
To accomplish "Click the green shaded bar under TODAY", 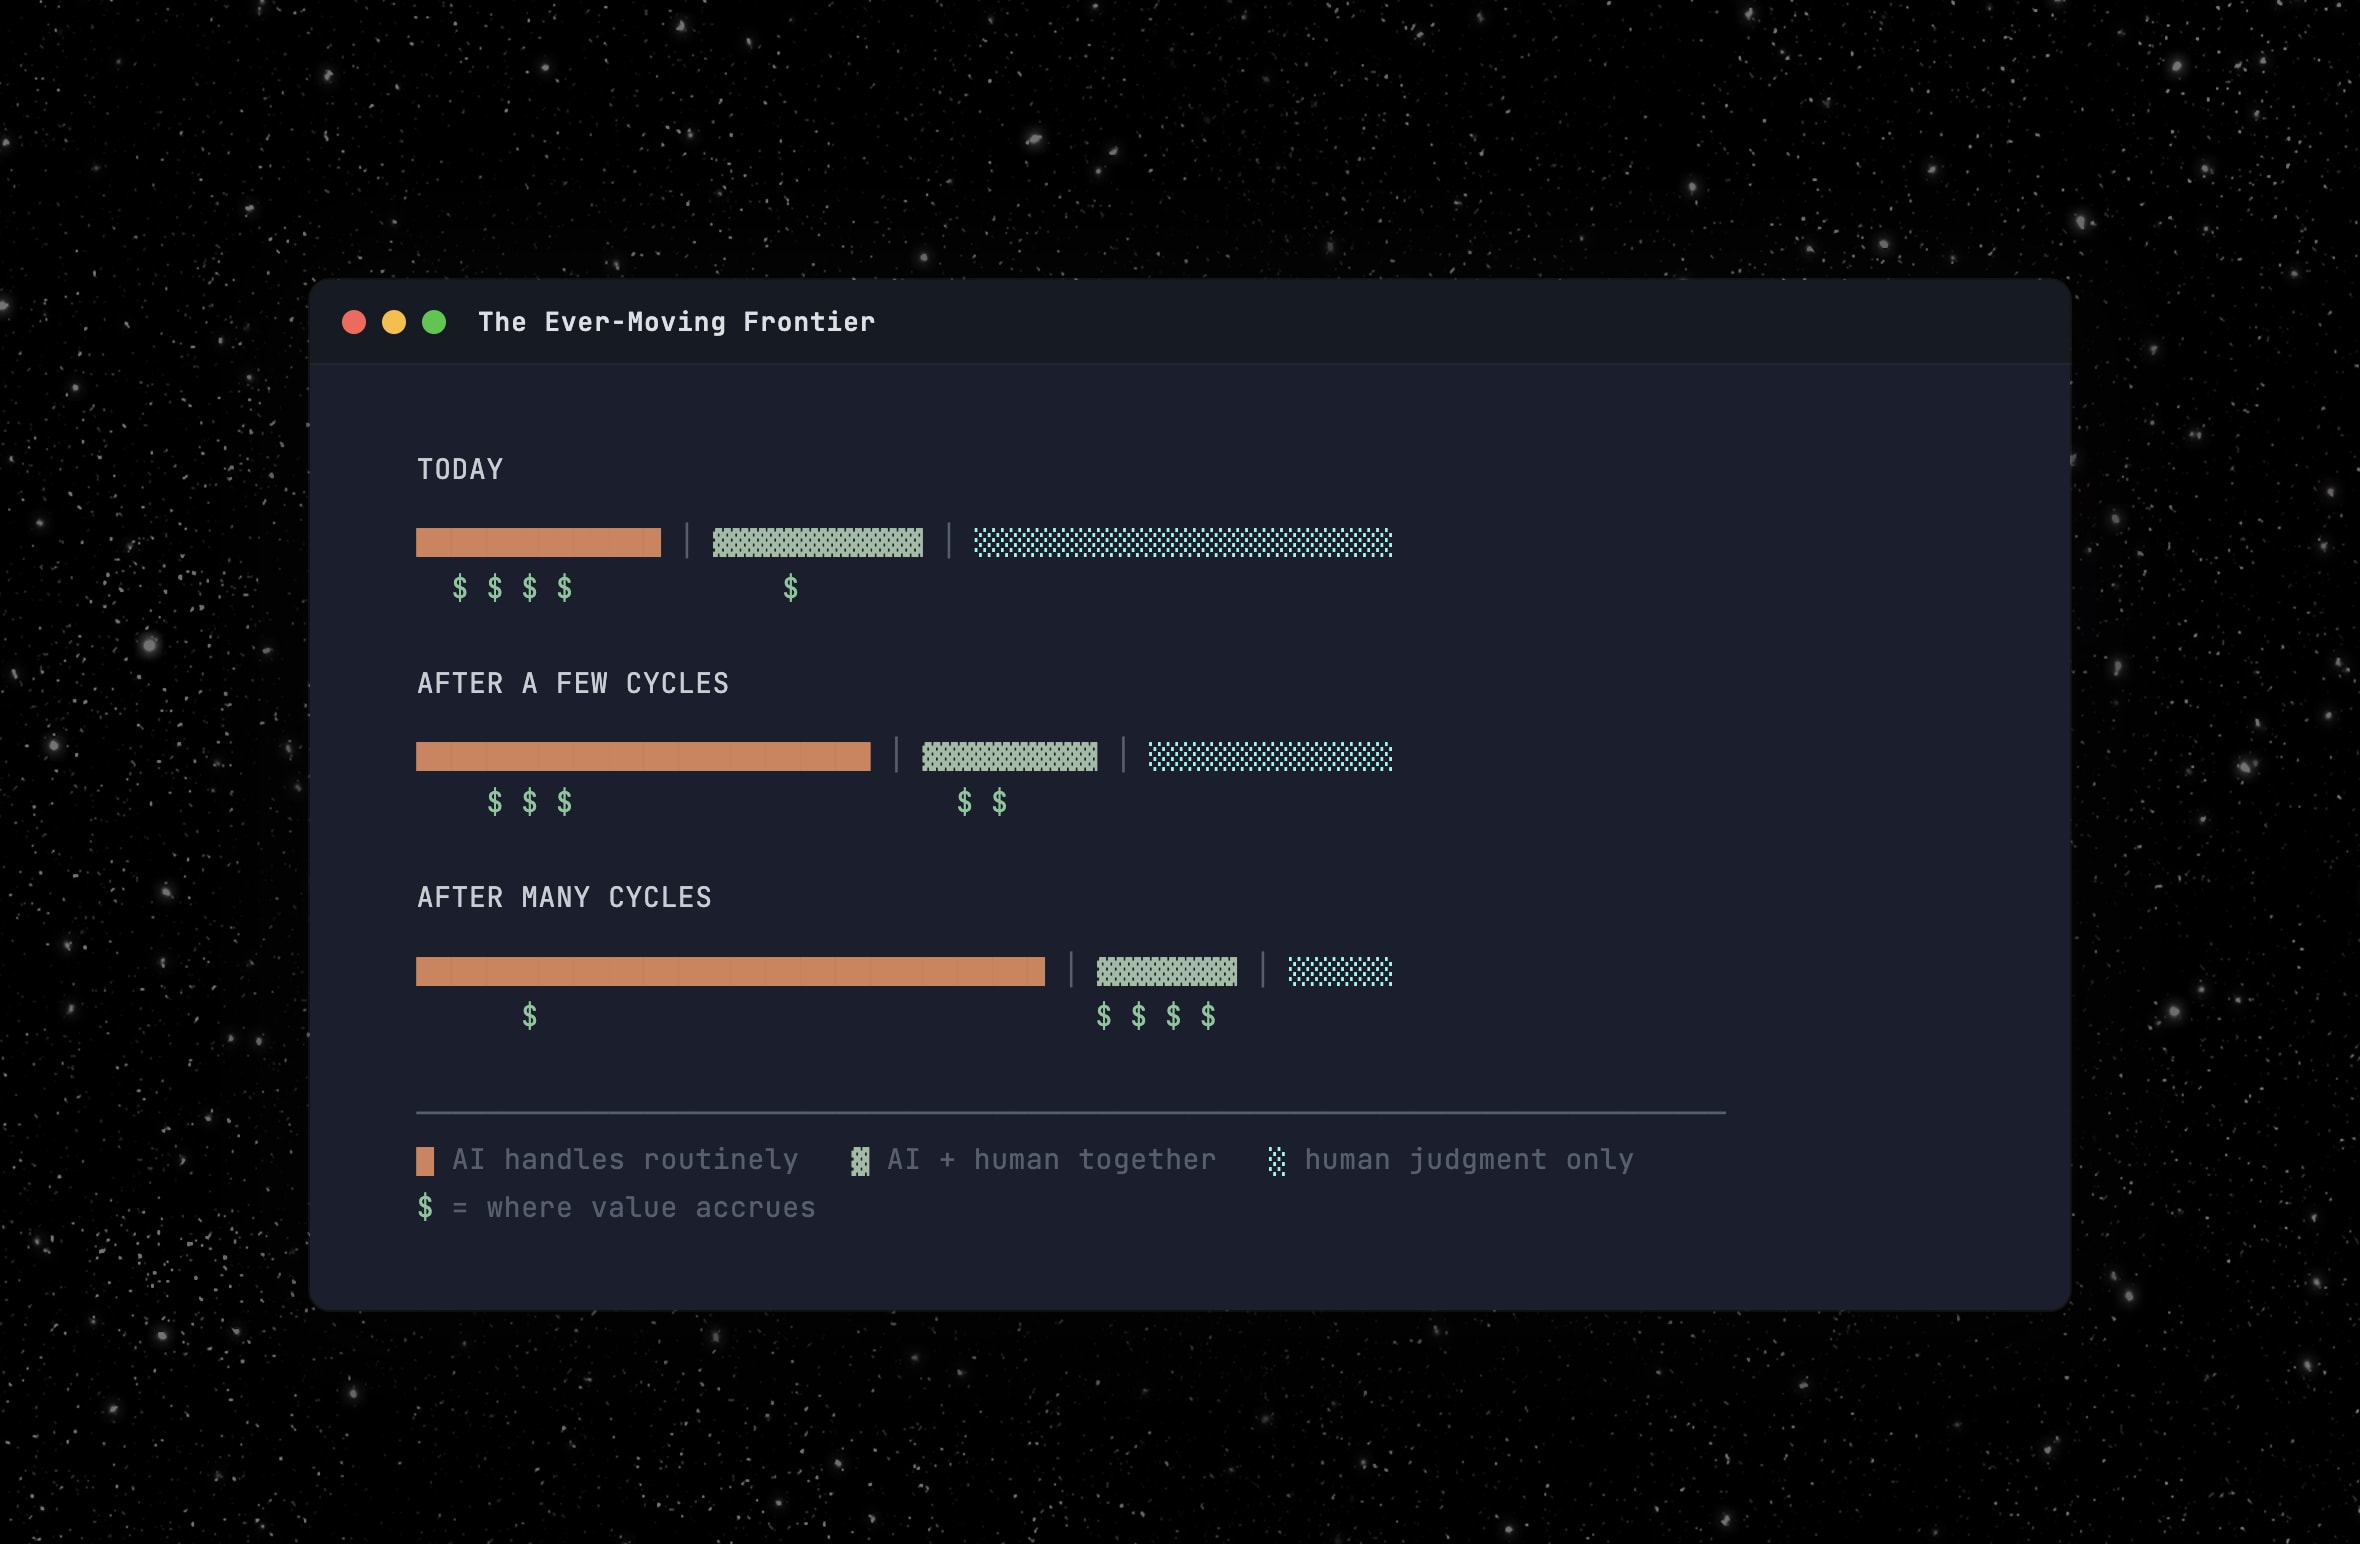I will [817, 542].
